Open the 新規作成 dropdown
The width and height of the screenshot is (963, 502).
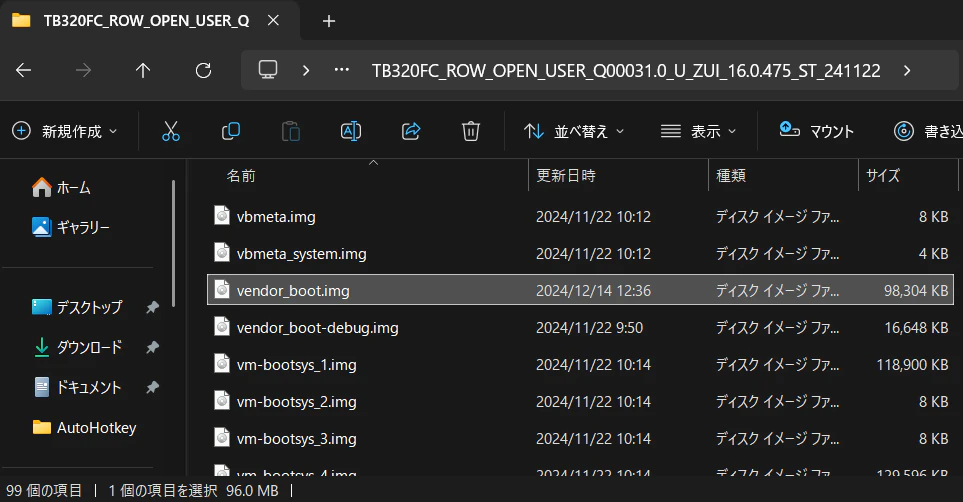point(64,131)
